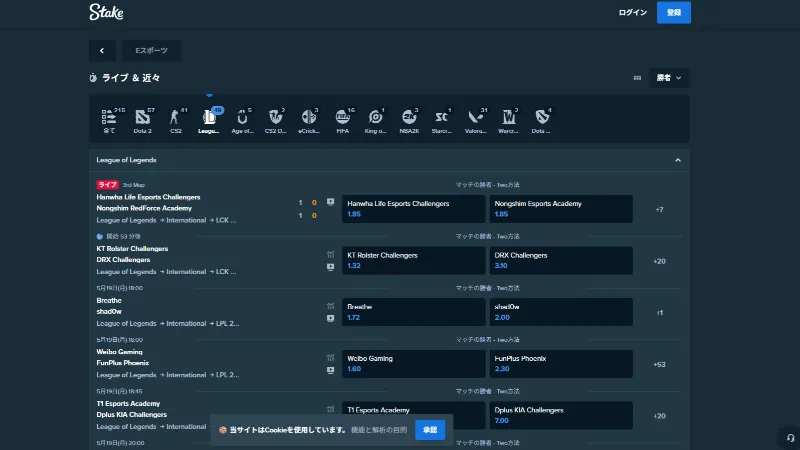Bet on FunPlus Phoenix at 2.30
800x450 pixels.
pos(561,364)
